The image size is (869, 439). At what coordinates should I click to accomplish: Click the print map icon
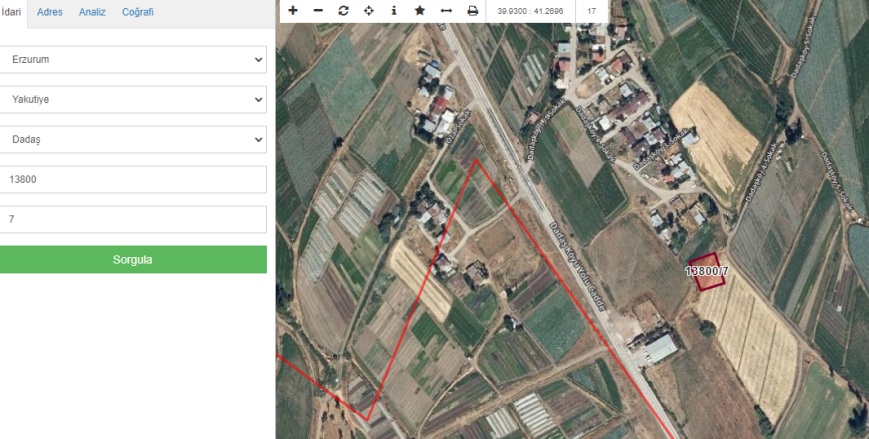coord(472,11)
